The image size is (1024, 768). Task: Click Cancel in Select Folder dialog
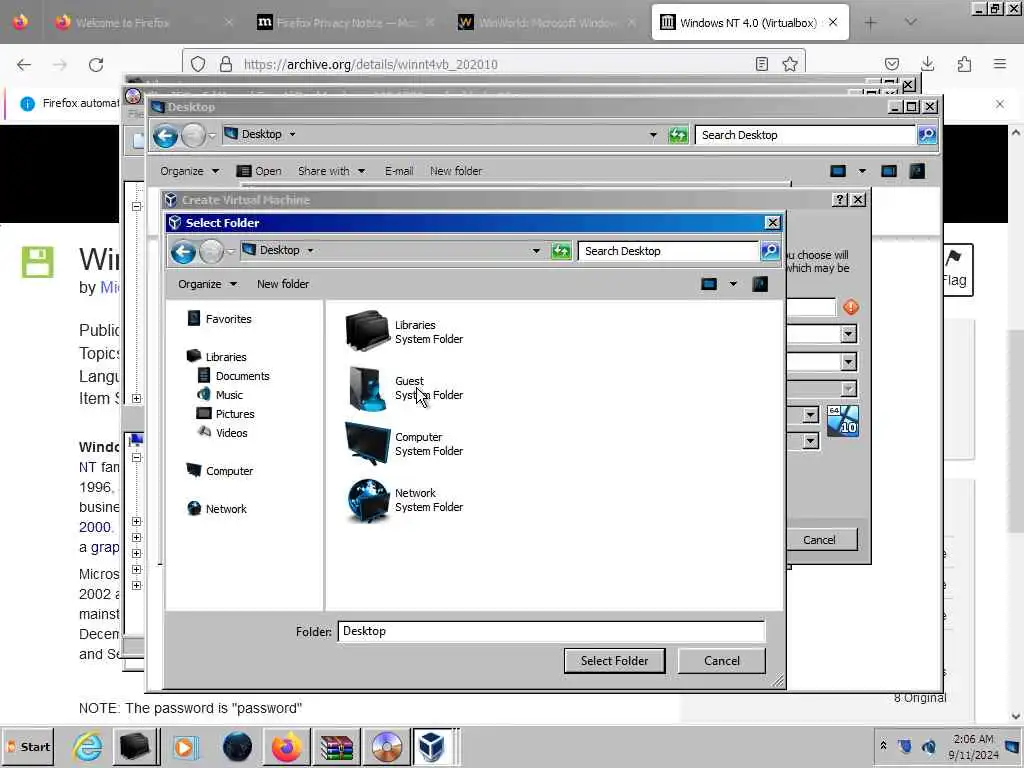722,661
